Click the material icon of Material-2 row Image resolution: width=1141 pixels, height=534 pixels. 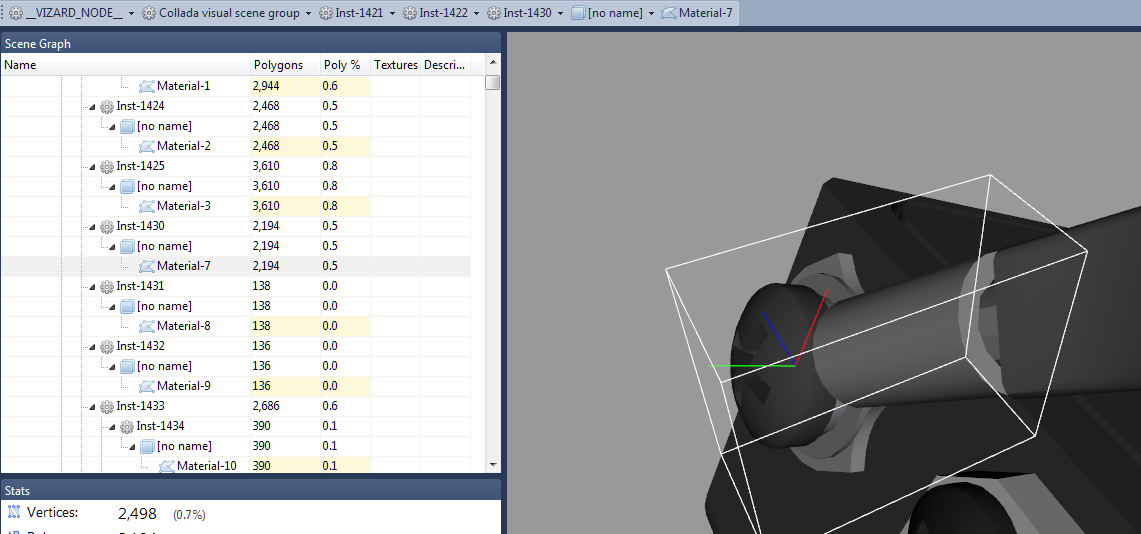coord(147,146)
